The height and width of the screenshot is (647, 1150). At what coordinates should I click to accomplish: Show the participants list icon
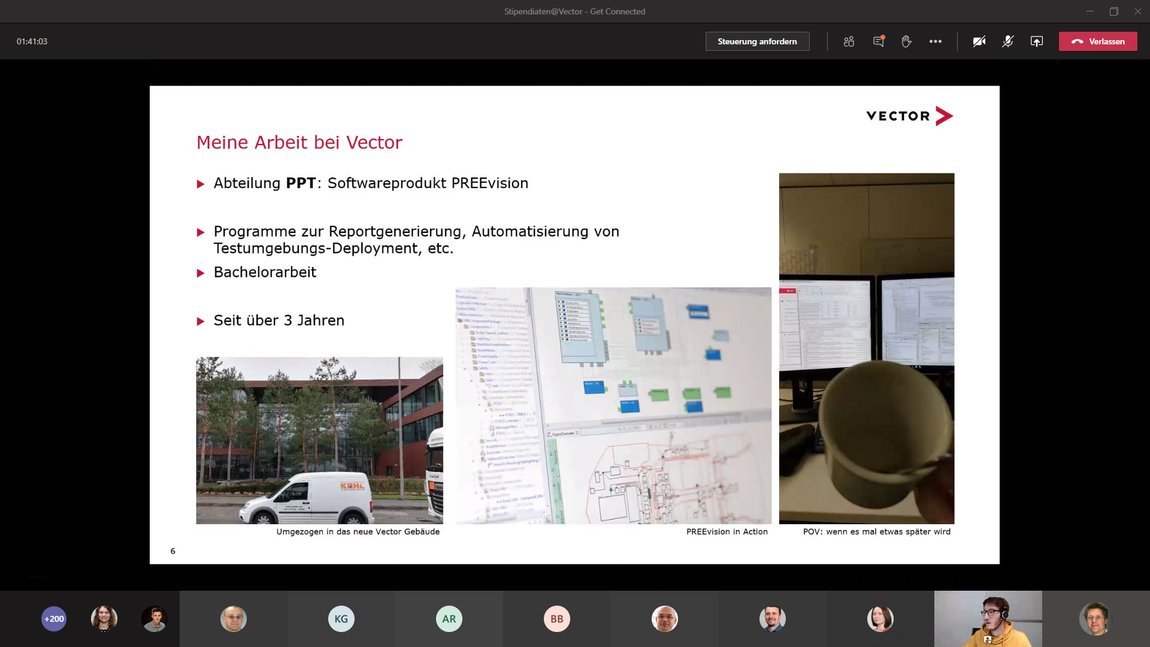pyautogui.click(x=849, y=42)
